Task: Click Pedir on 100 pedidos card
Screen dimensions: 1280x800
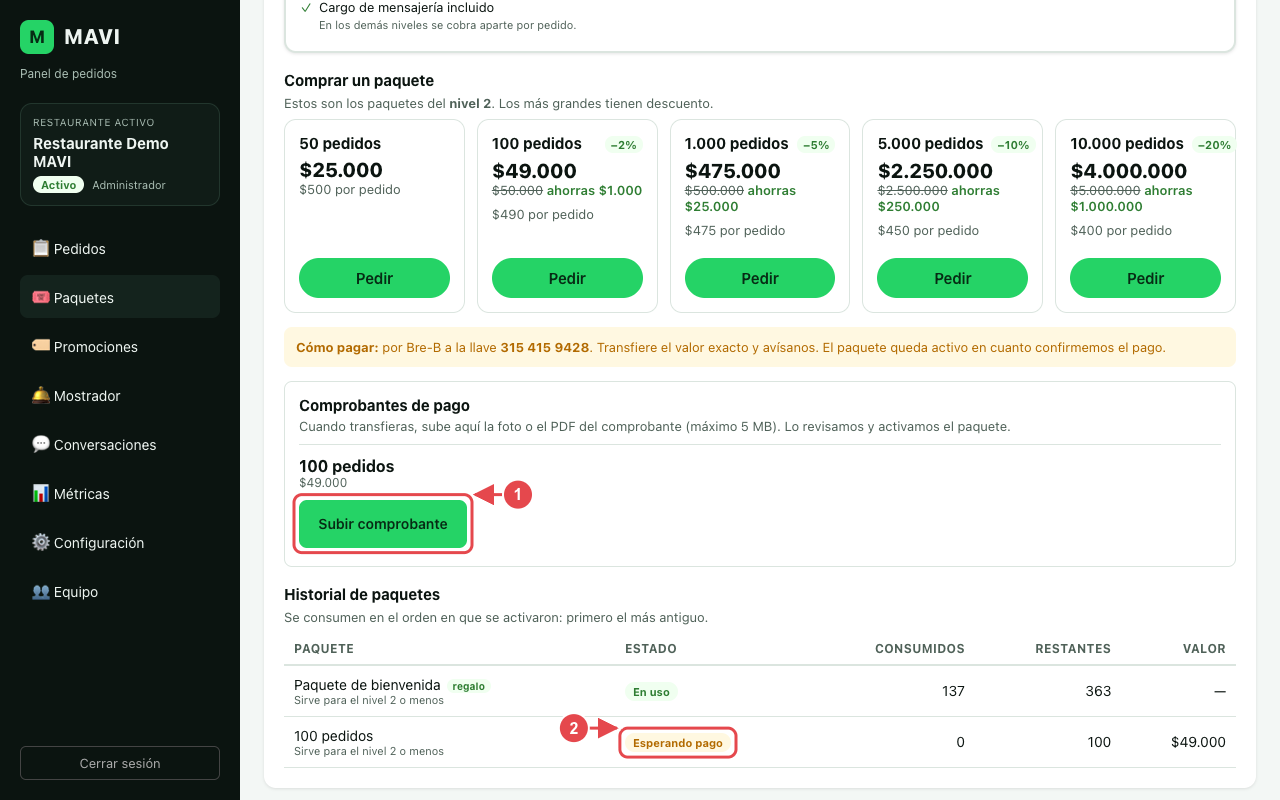Action: click(x=567, y=278)
